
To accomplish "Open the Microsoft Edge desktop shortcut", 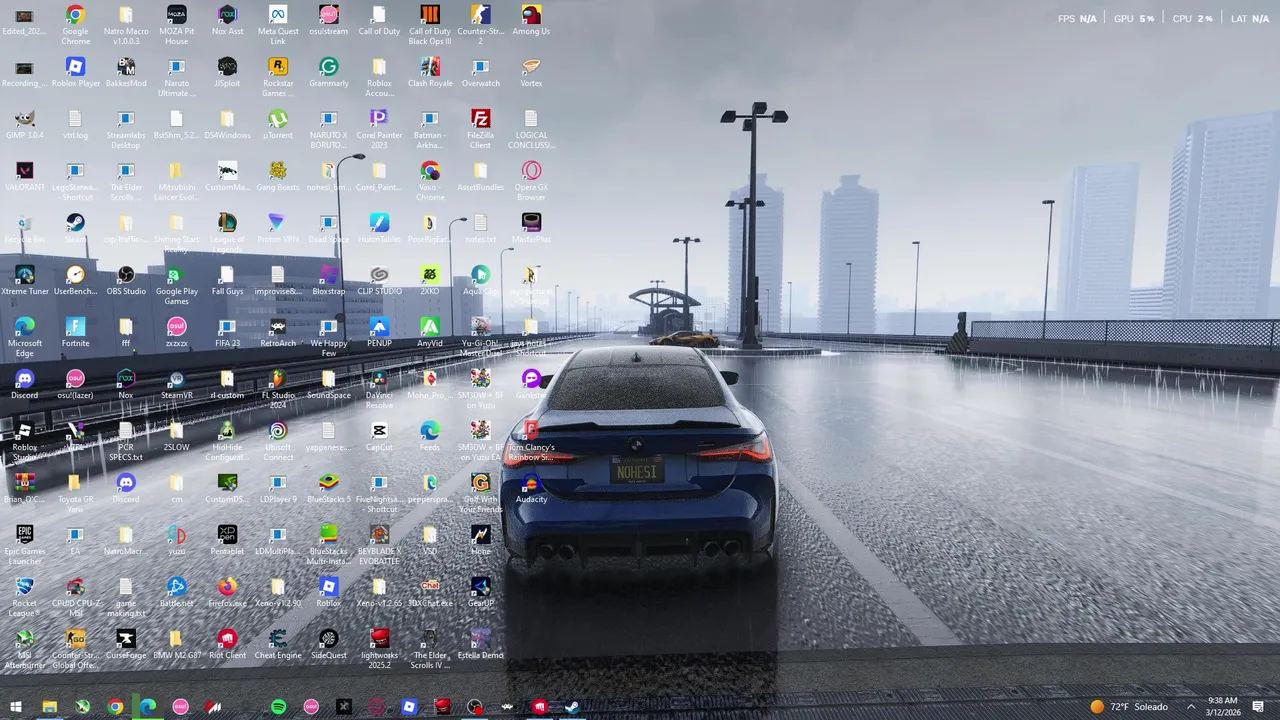I will [x=24, y=337].
